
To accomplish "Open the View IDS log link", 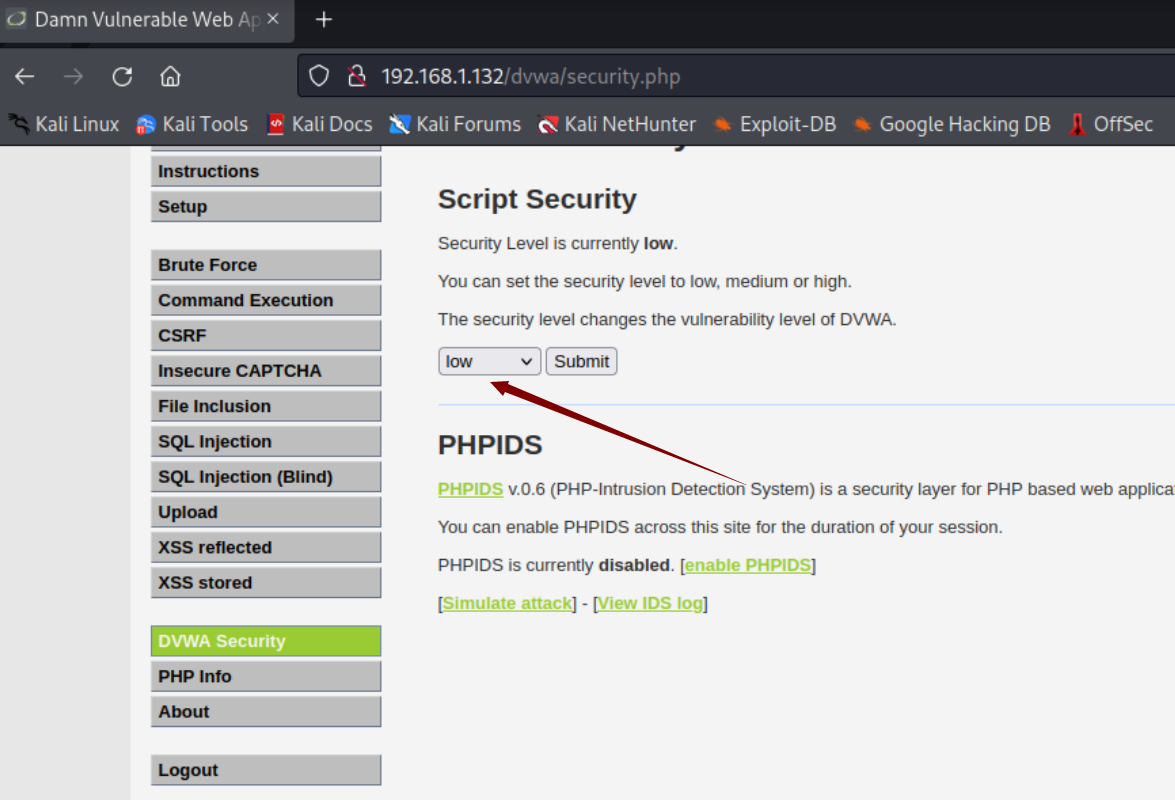I will pyautogui.click(x=650, y=603).
